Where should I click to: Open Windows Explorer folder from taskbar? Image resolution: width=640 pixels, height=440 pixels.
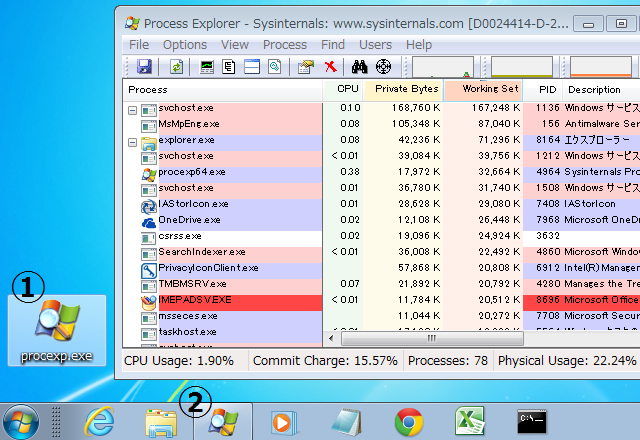pyautogui.click(x=161, y=423)
